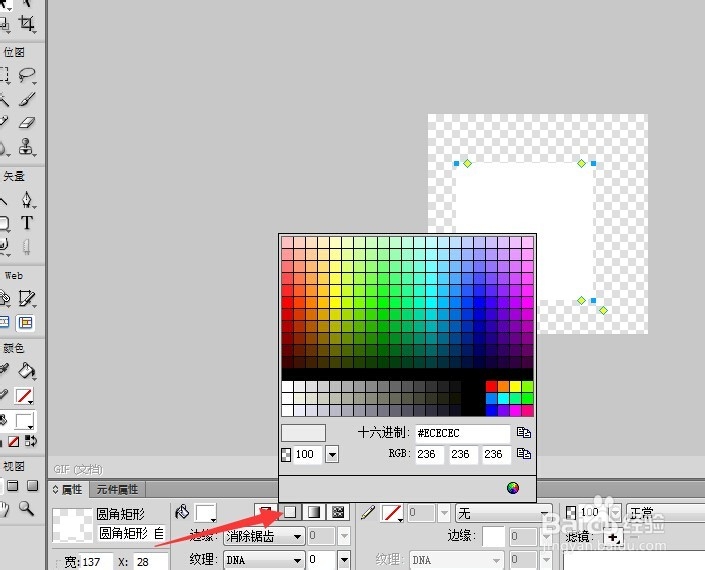
Task: Select the Marquee tool
Action: tap(4, 75)
